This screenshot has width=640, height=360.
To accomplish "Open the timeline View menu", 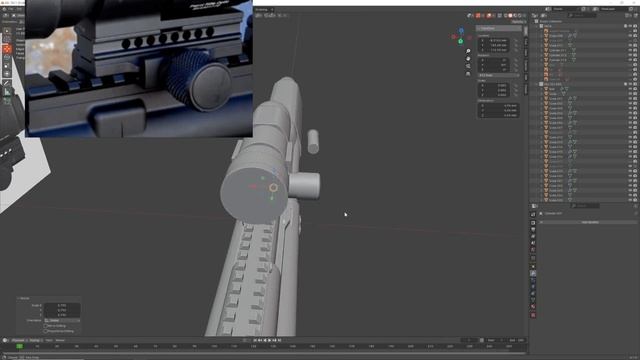I will pyautogui.click(x=49, y=340).
